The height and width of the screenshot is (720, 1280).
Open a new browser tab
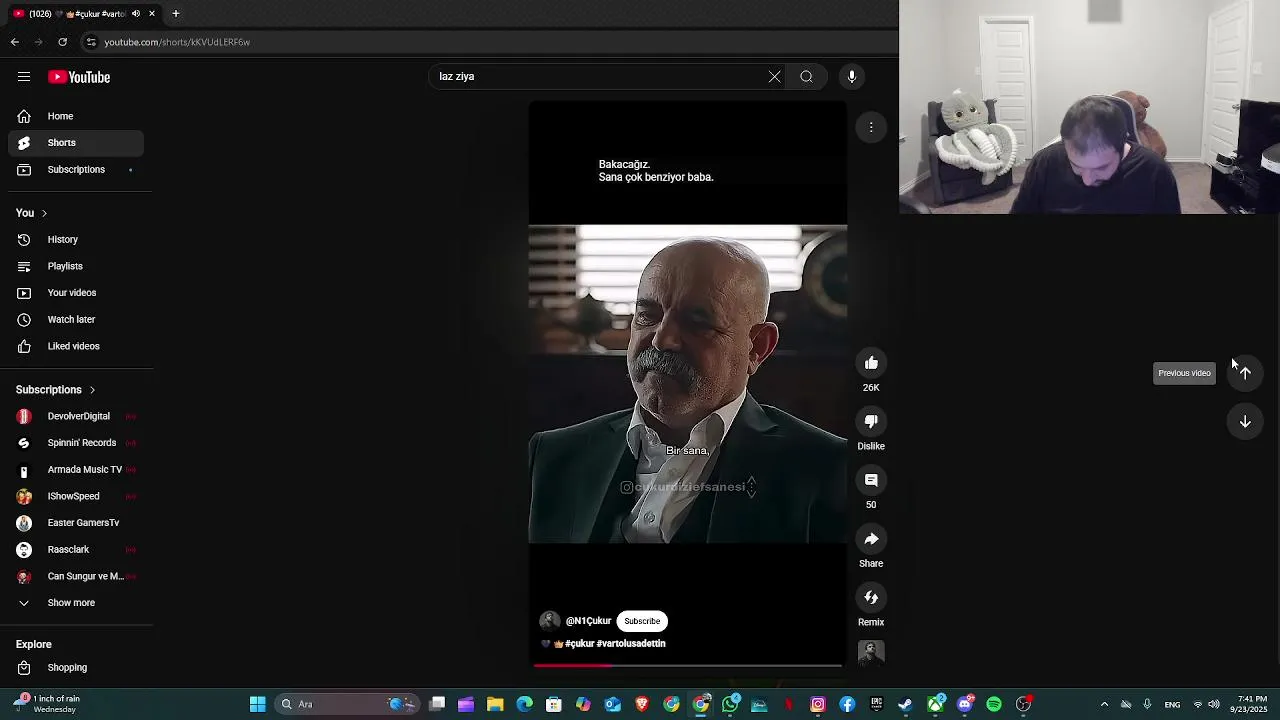[x=176, y=14]
